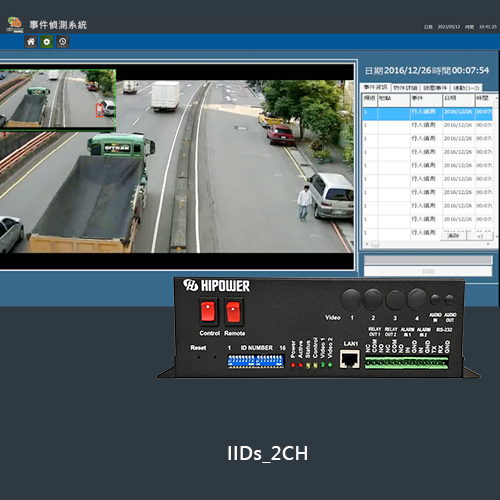500x500 pixels.
Task: Open the tab between 物件詳細 and 連動(1~3)
Action: 435,88
